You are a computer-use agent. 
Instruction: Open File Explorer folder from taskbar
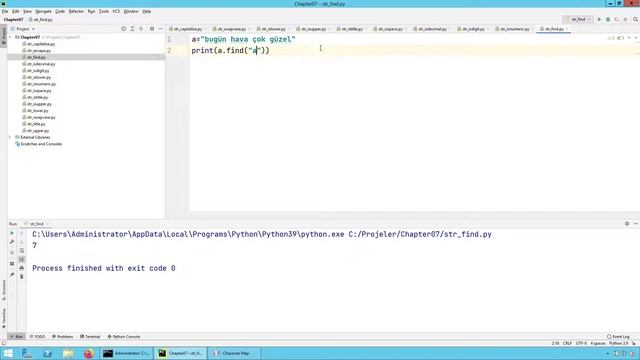[68, 353]
